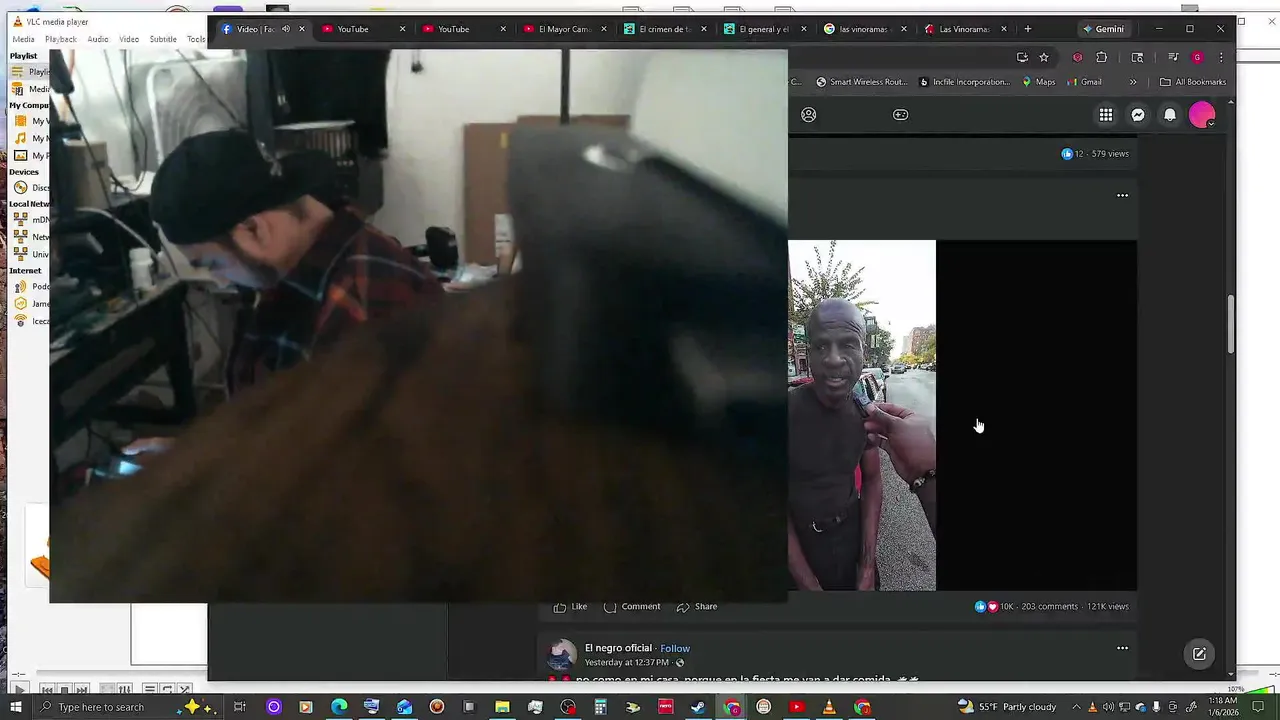Open the All Bookmarks folder
Screen dimensions: 1280x720
point(1193,82)
